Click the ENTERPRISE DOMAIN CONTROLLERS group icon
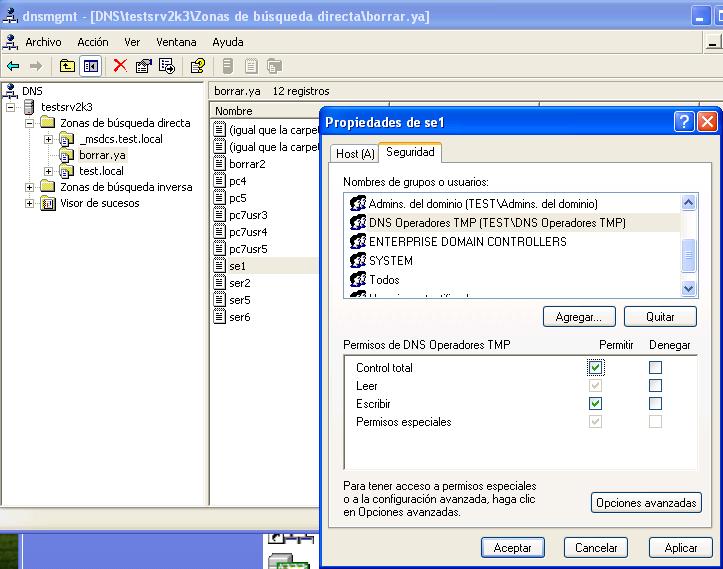Screen dimensions: 723x569 click(358, 241)
